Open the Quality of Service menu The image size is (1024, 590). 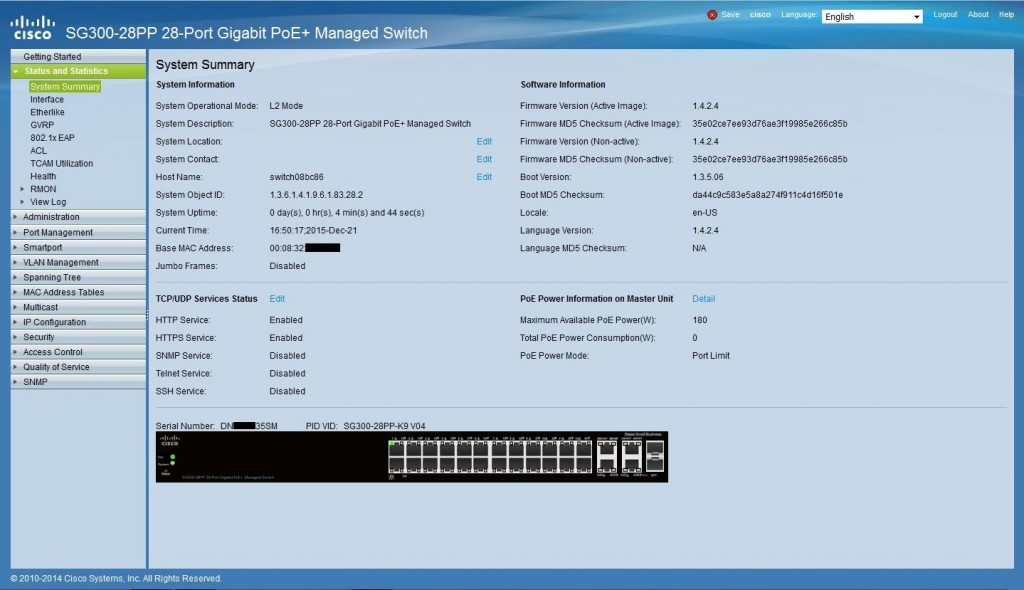[x=78, y=367]
